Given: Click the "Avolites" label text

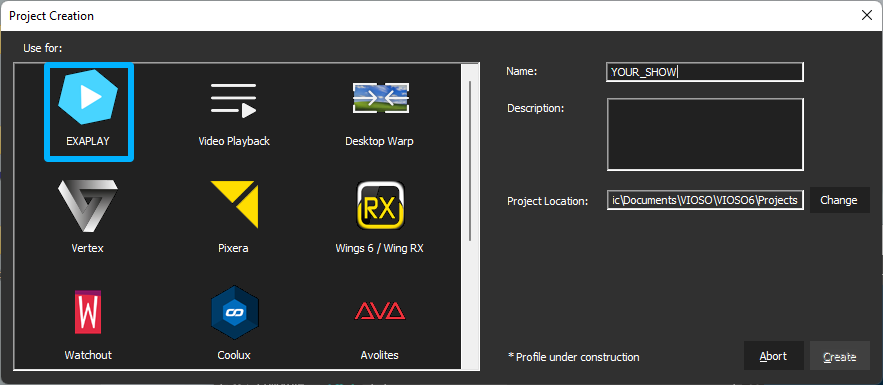Looking at the screenshot, I should pyautogui.click(x=380, y=355).
